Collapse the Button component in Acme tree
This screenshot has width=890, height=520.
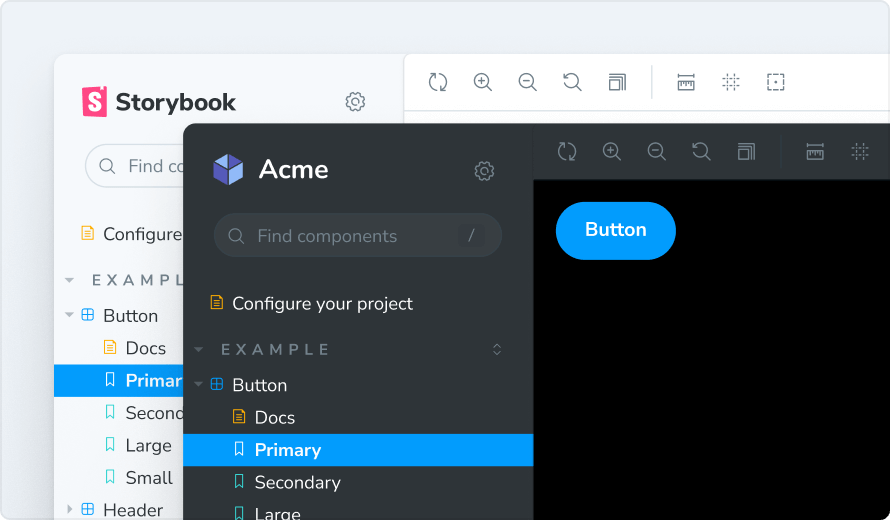(199, 385)
